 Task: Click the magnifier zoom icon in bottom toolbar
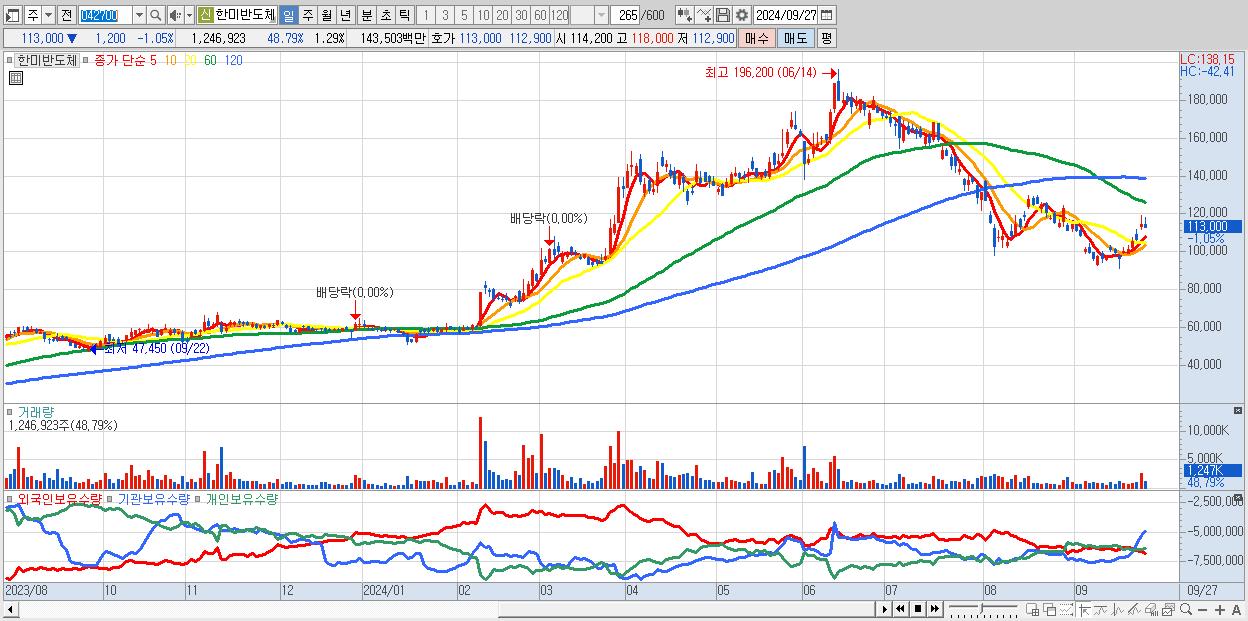1185,610
